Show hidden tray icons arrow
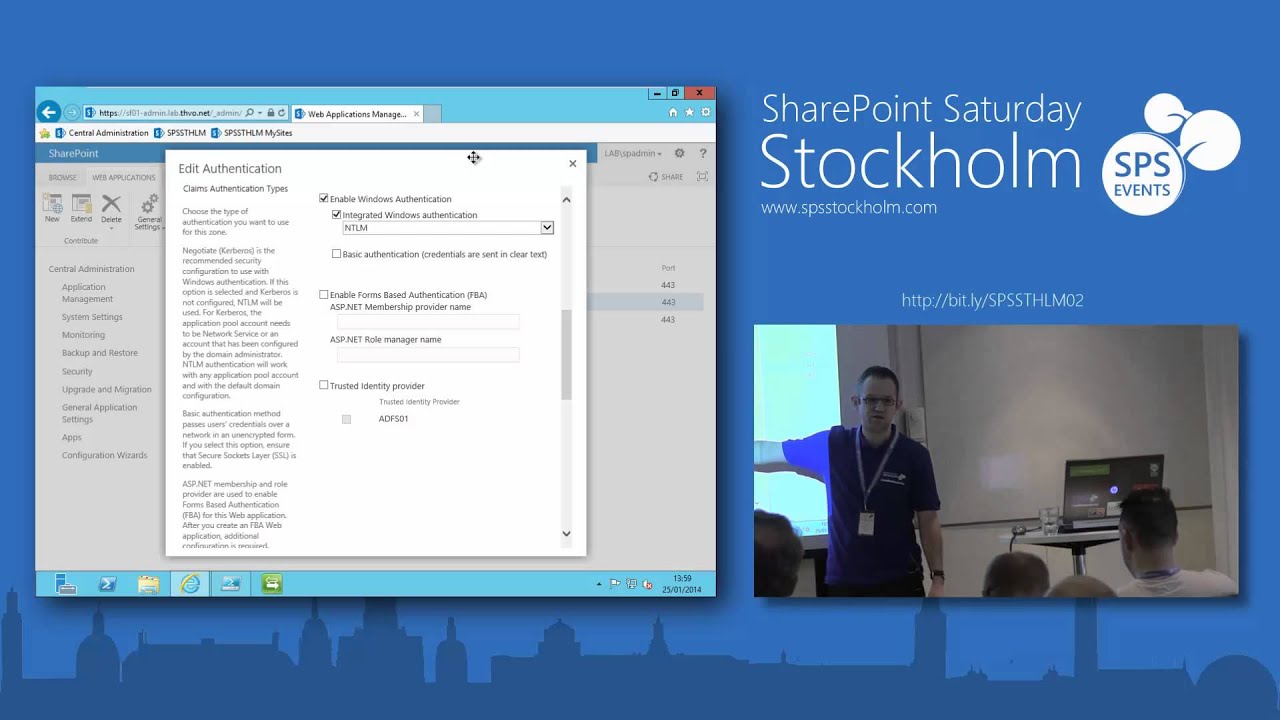The width and height of the screenshot is (1280, 720). coord(599,584)
